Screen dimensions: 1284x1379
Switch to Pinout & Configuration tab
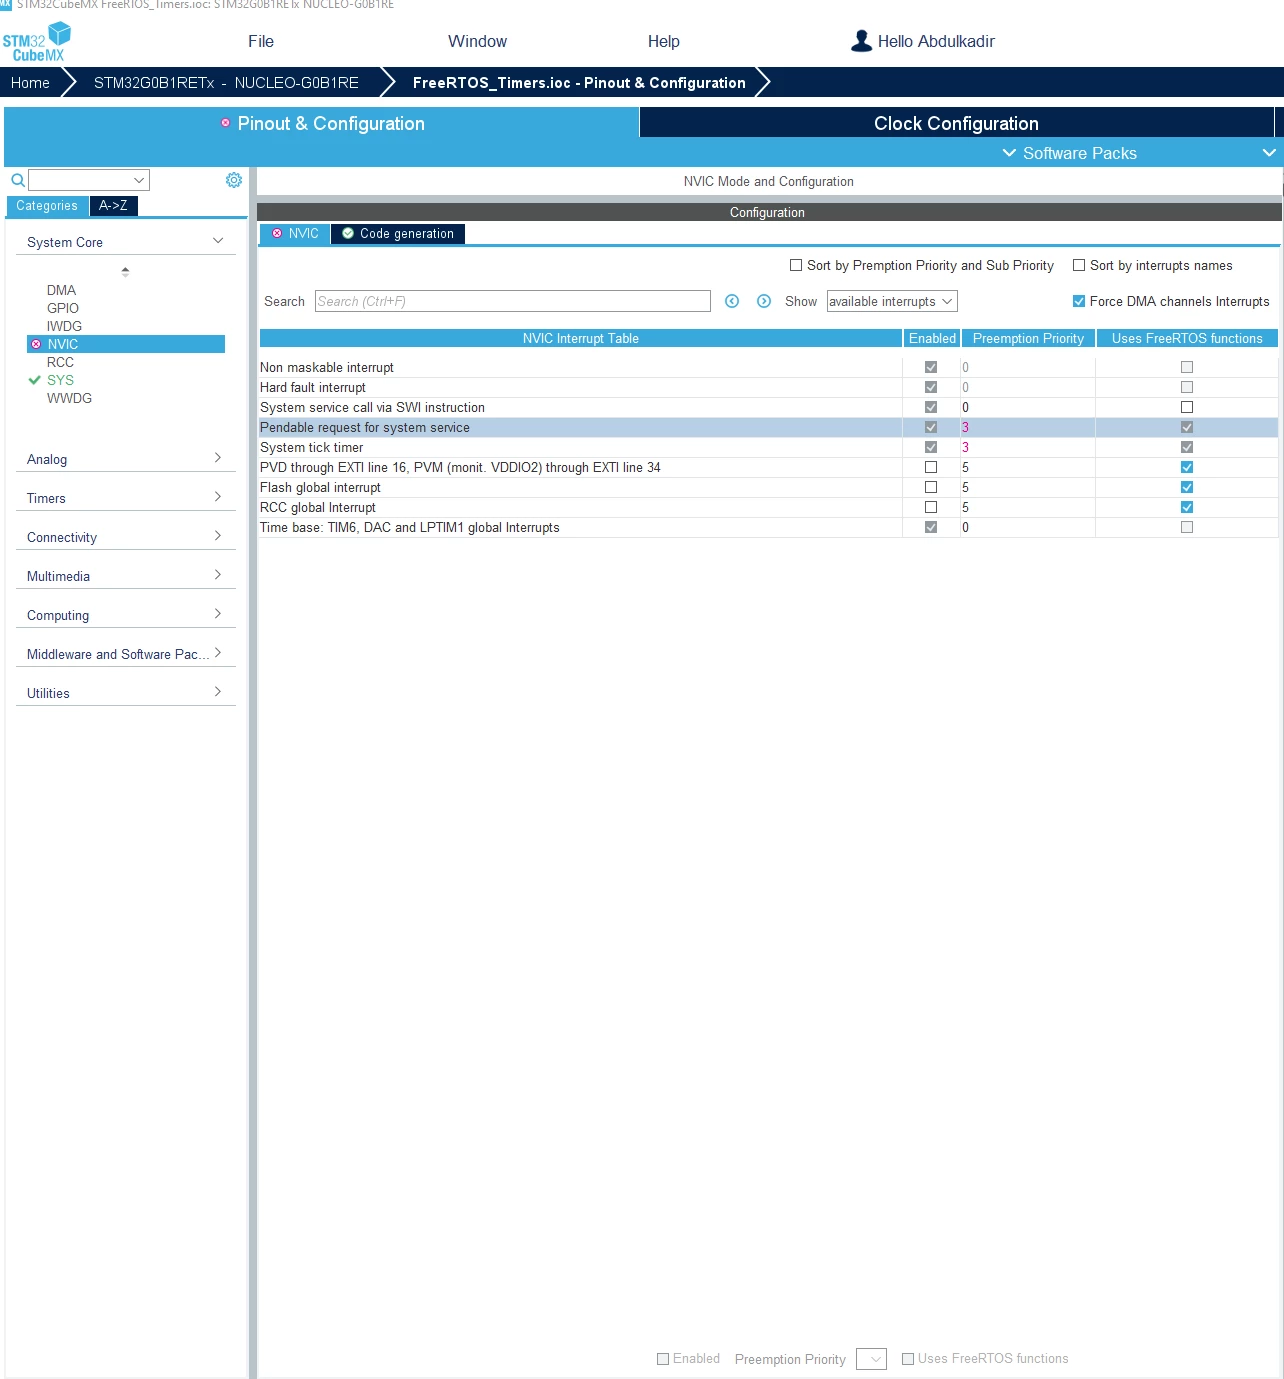321,123
